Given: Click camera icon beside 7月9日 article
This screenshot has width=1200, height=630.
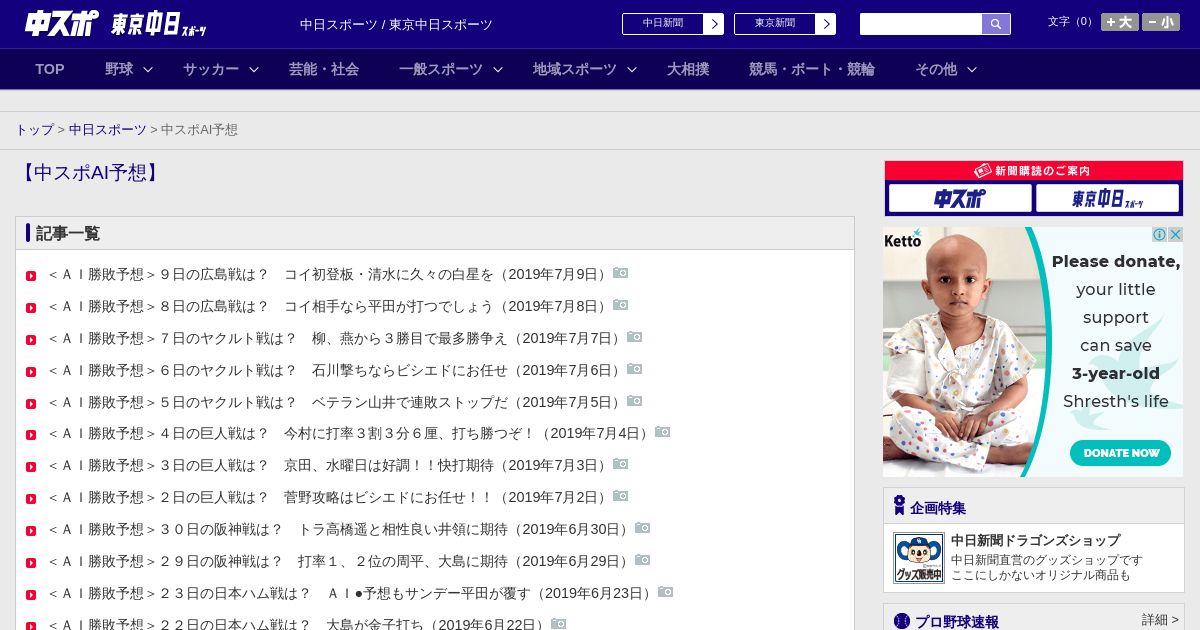Looking at the screenshot, I should [621, 273].
